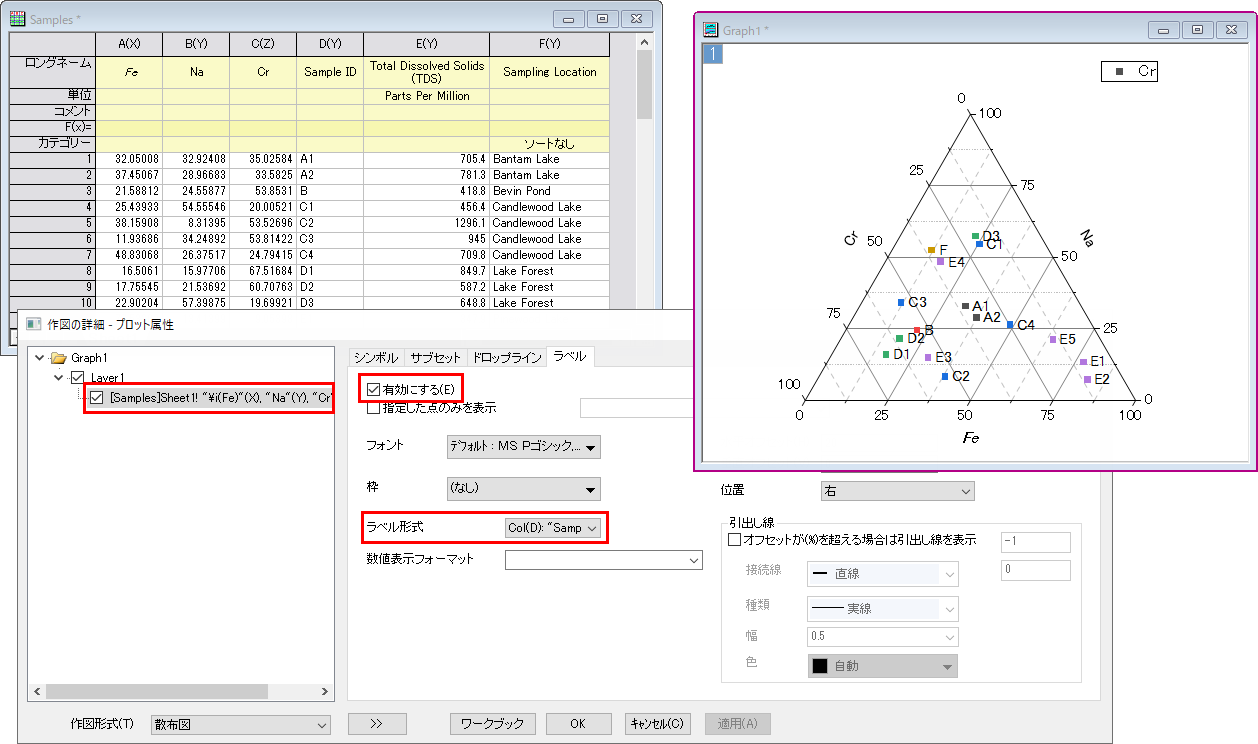
Task: Click the layer 1 icon in Graph1
Action: (714, 54)
